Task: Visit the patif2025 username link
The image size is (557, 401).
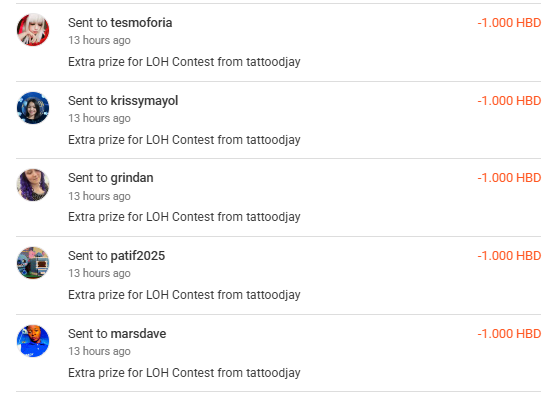Action: (x=138, y=256)
